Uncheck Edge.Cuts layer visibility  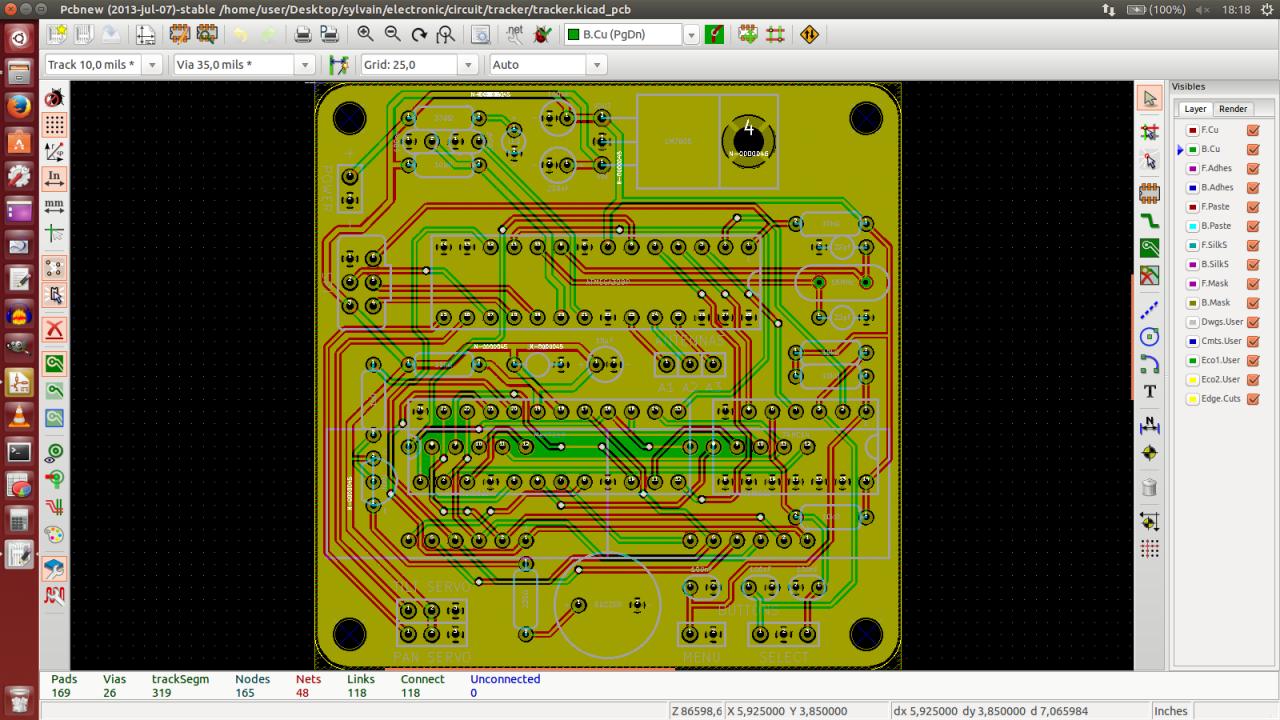1253,399
